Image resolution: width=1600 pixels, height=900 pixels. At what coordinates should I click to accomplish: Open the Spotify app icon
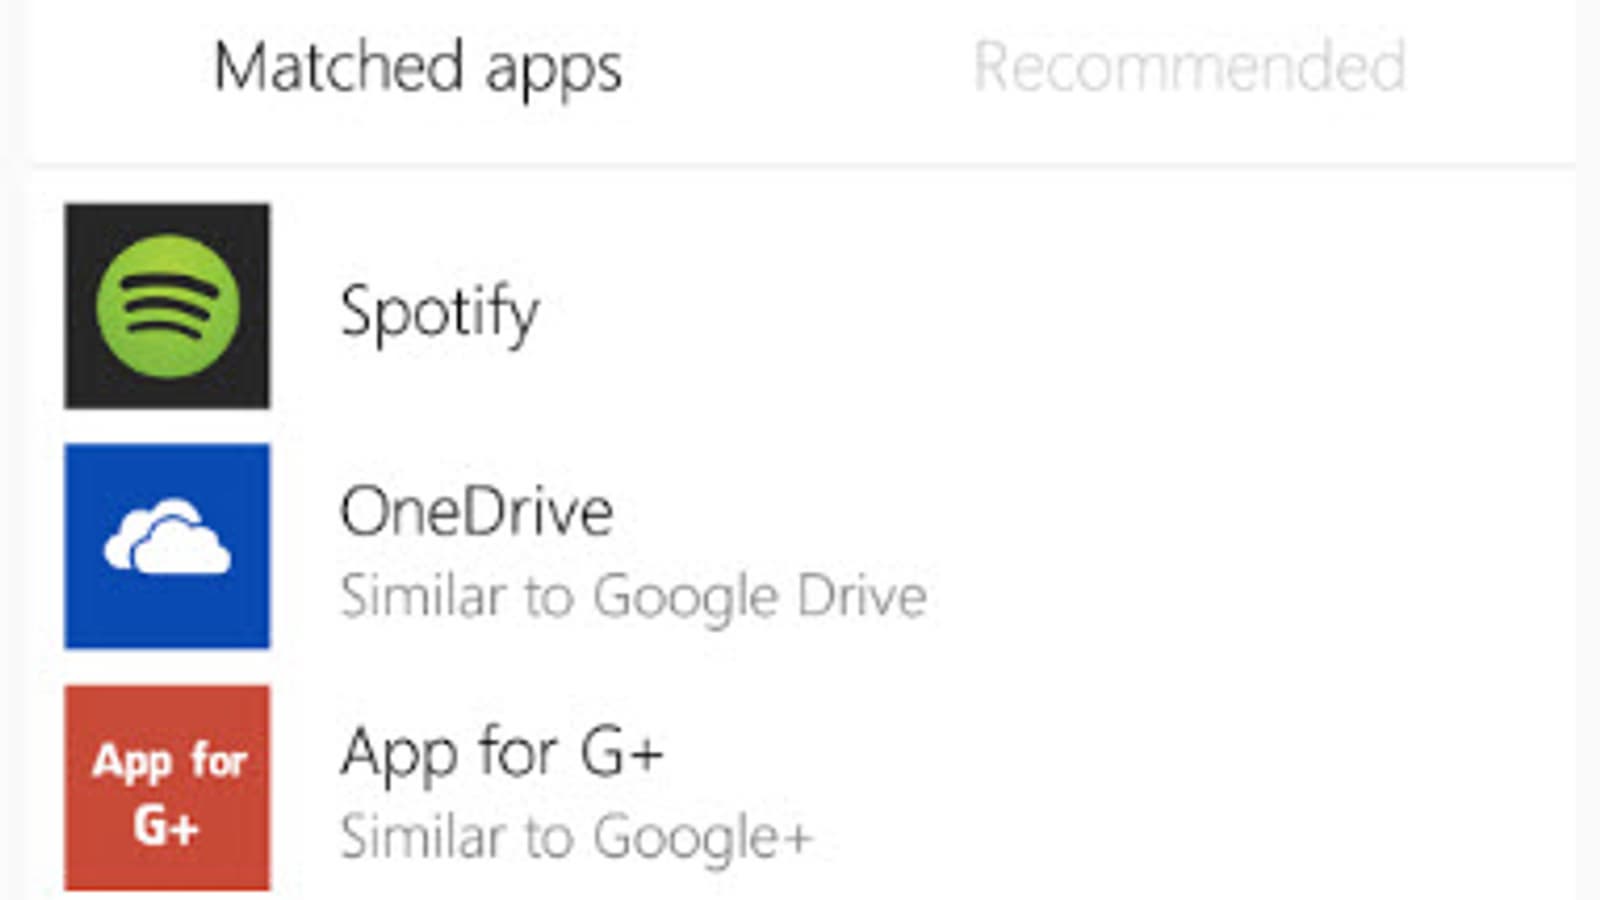(x=167, y=306)
